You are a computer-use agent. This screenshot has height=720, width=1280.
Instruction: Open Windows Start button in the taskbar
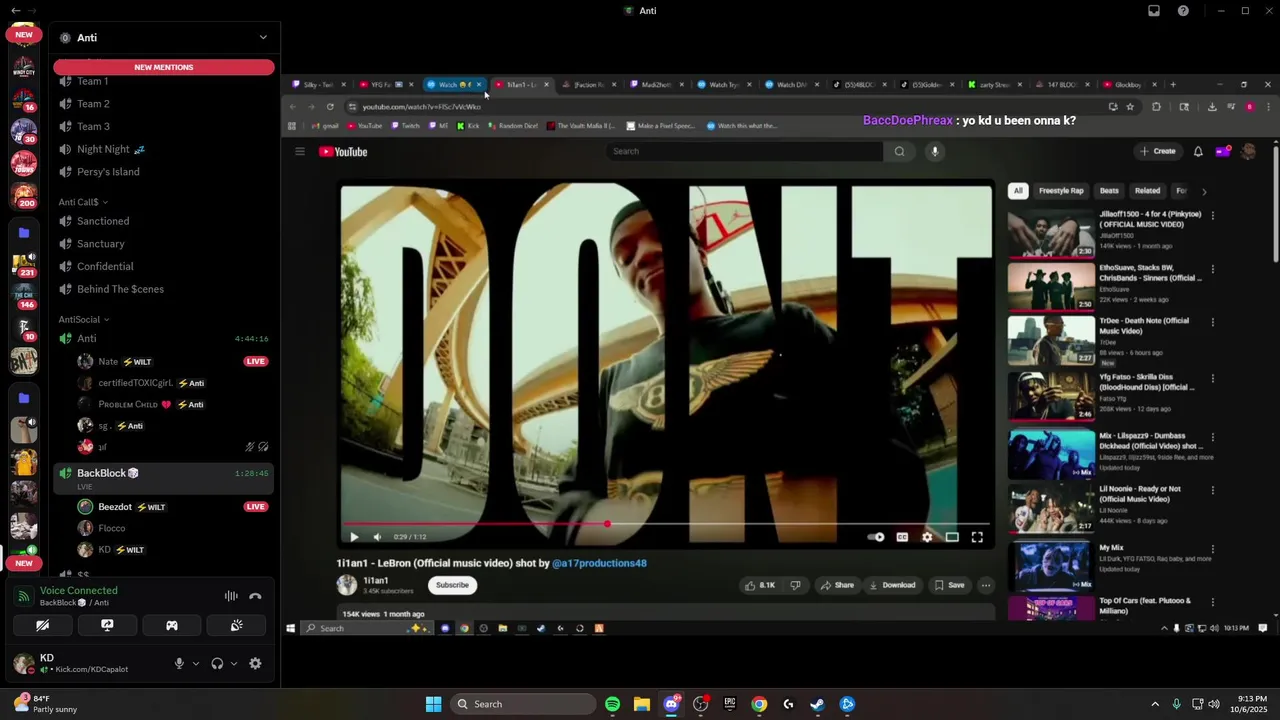coord(433,704)
